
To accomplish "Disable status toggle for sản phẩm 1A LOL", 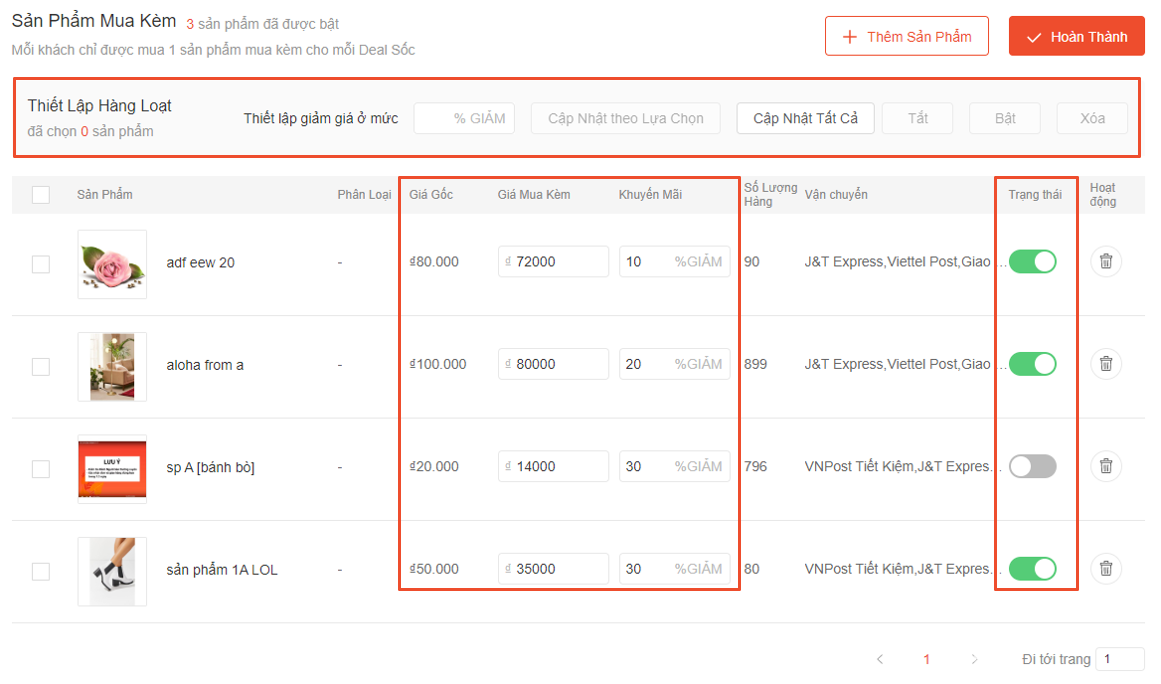I will tap(1032, 569).
